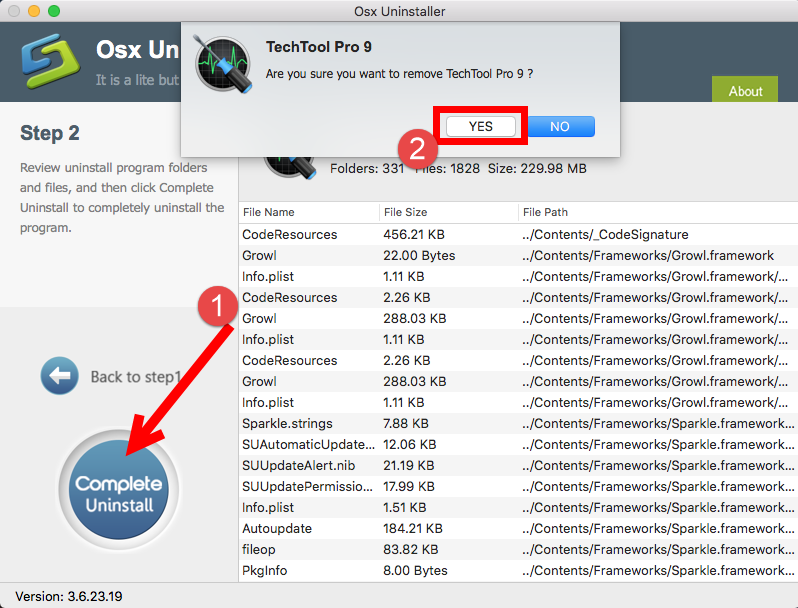Viewport: 798px width, 608px height.
Task: Sort by the File Path column header
Action: point(659,212)
